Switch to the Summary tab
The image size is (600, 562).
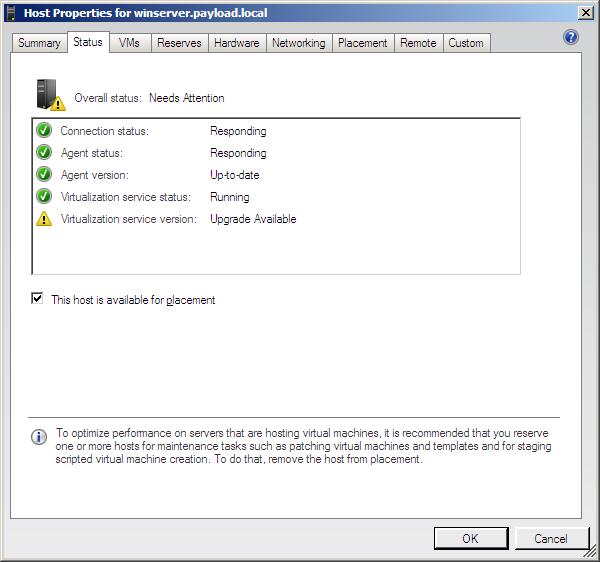[39, 43]
